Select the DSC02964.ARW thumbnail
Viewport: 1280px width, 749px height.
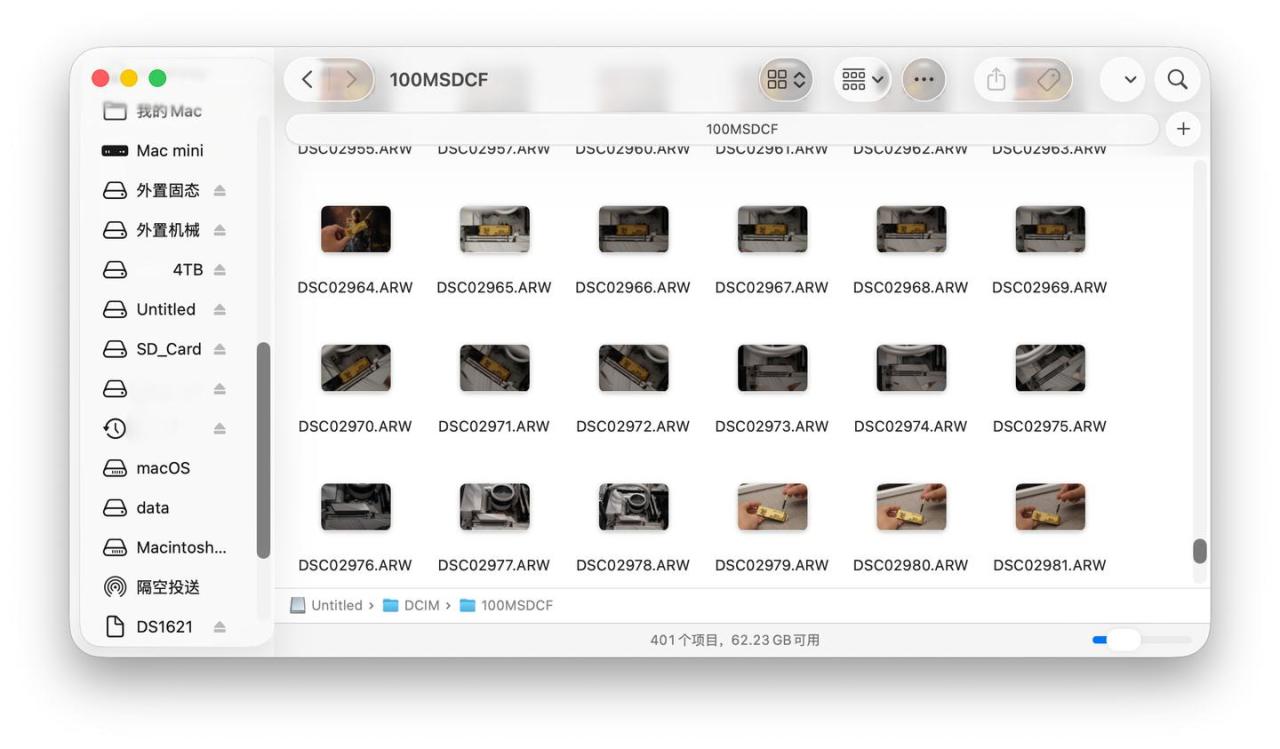[355, 229]
